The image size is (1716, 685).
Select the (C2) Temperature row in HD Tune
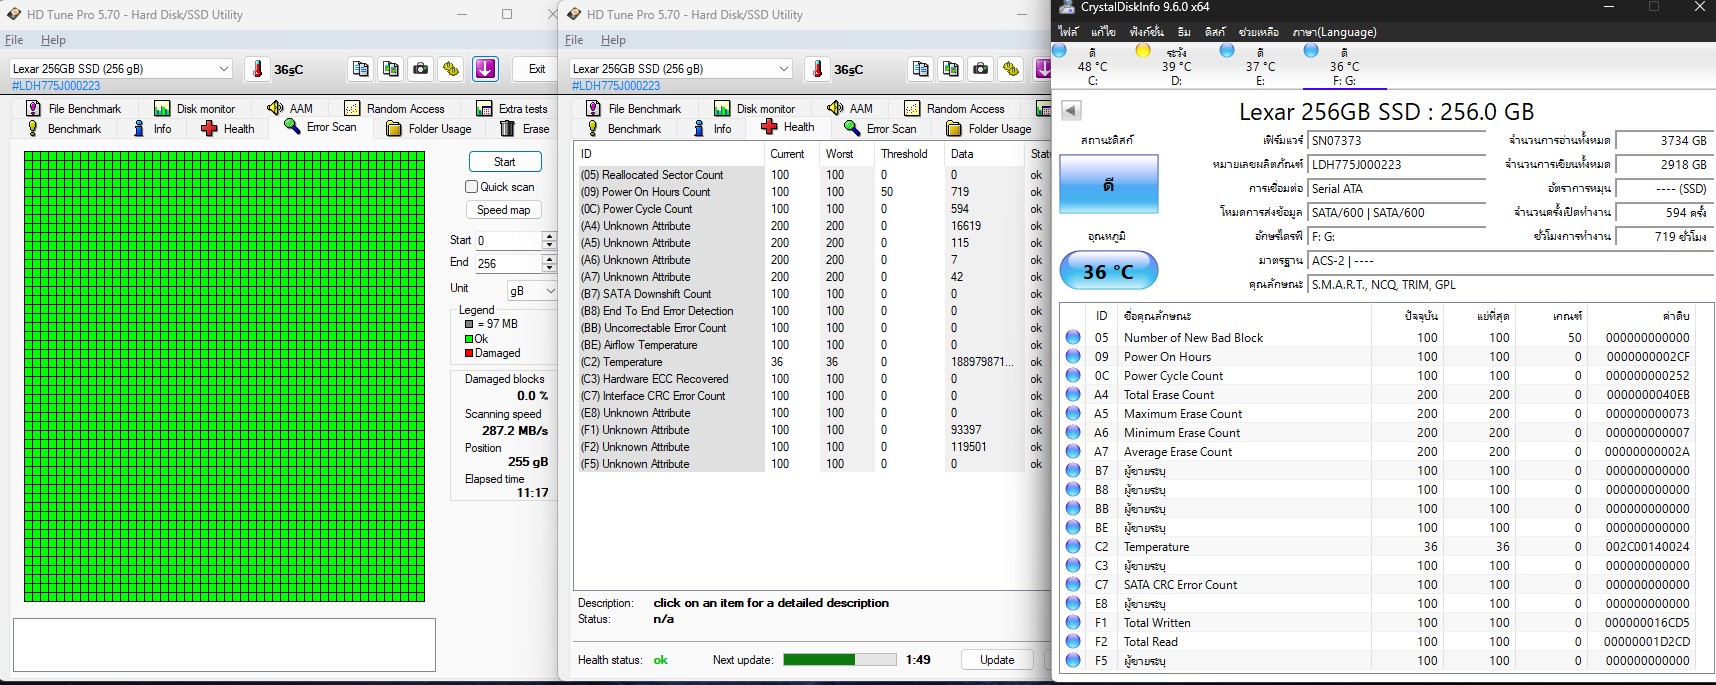coord(812,362)
